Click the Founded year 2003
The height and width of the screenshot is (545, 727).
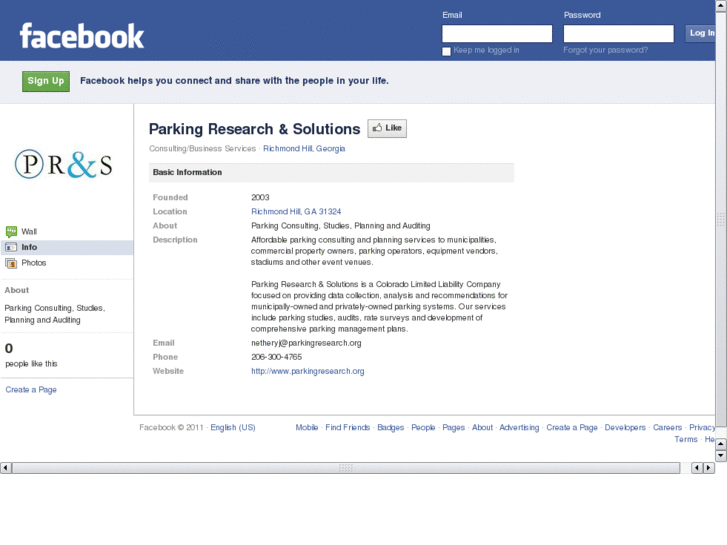point(260,198)
